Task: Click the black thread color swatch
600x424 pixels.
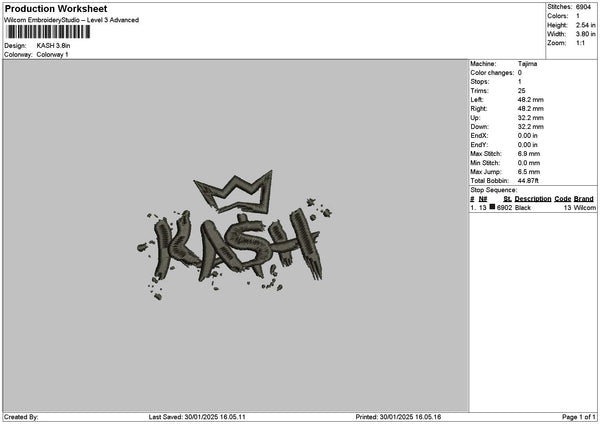Action: point(492,207)
